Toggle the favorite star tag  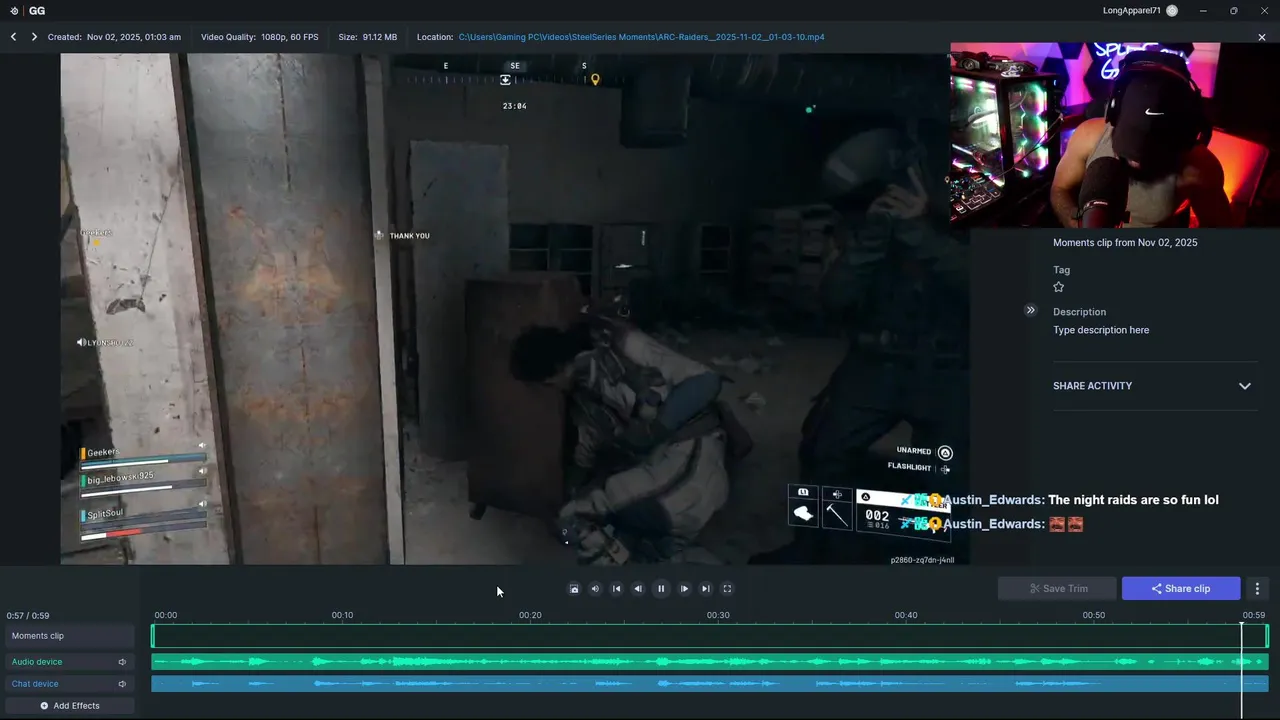click(x=1059, y=287)
